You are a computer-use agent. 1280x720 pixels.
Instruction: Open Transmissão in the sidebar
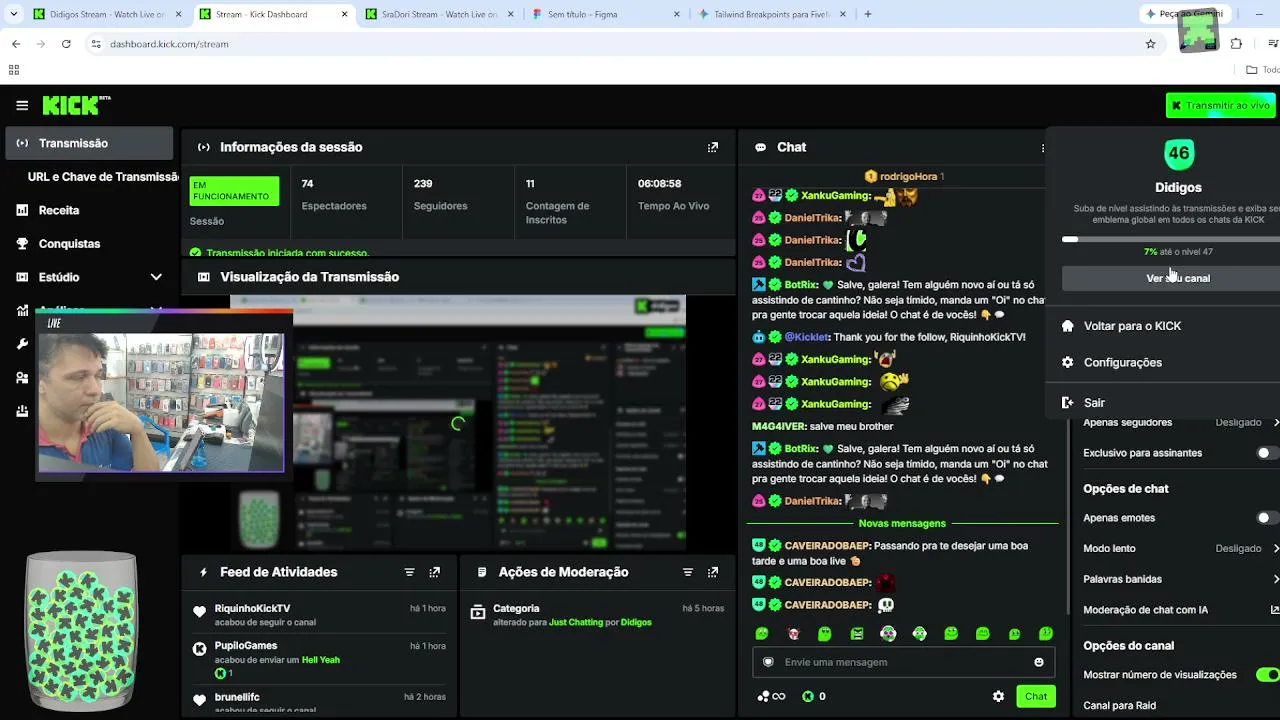coord(89,143)
